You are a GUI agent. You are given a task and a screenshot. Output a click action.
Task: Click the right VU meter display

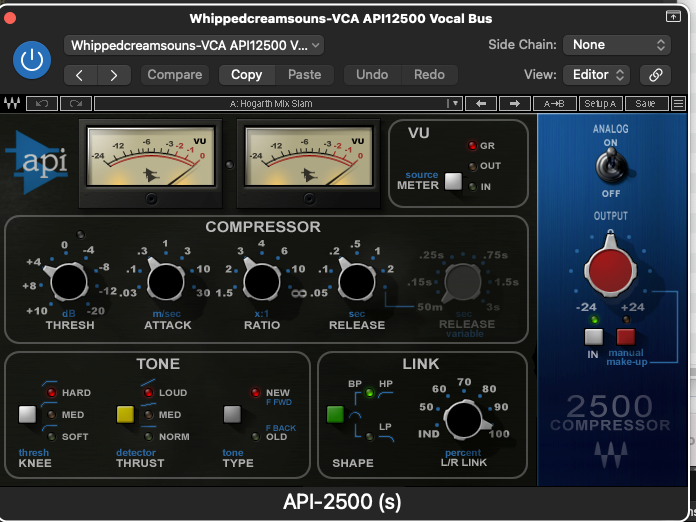[x=309, y=156]
